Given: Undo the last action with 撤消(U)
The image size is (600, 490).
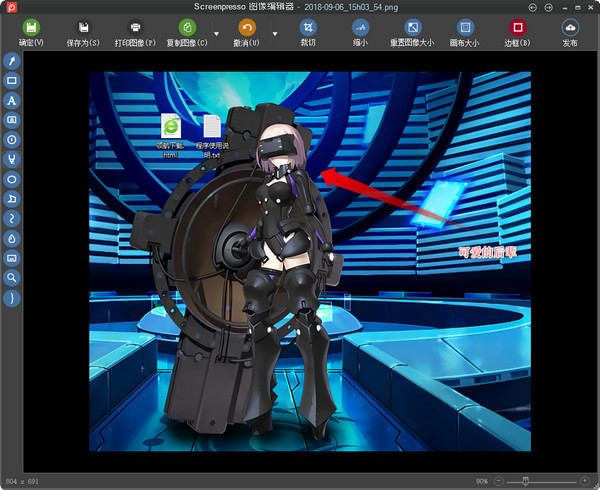Looking at the screenshot, I should click(x=247, y=33).
